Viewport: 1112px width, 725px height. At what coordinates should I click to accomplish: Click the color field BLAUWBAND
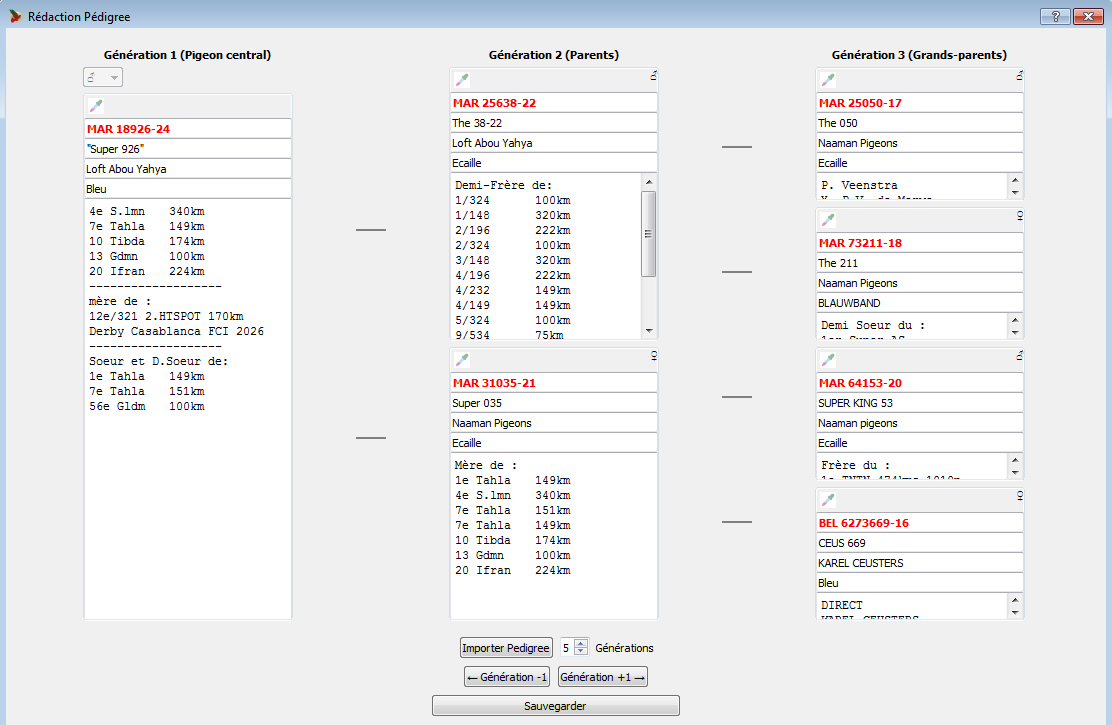920,303
